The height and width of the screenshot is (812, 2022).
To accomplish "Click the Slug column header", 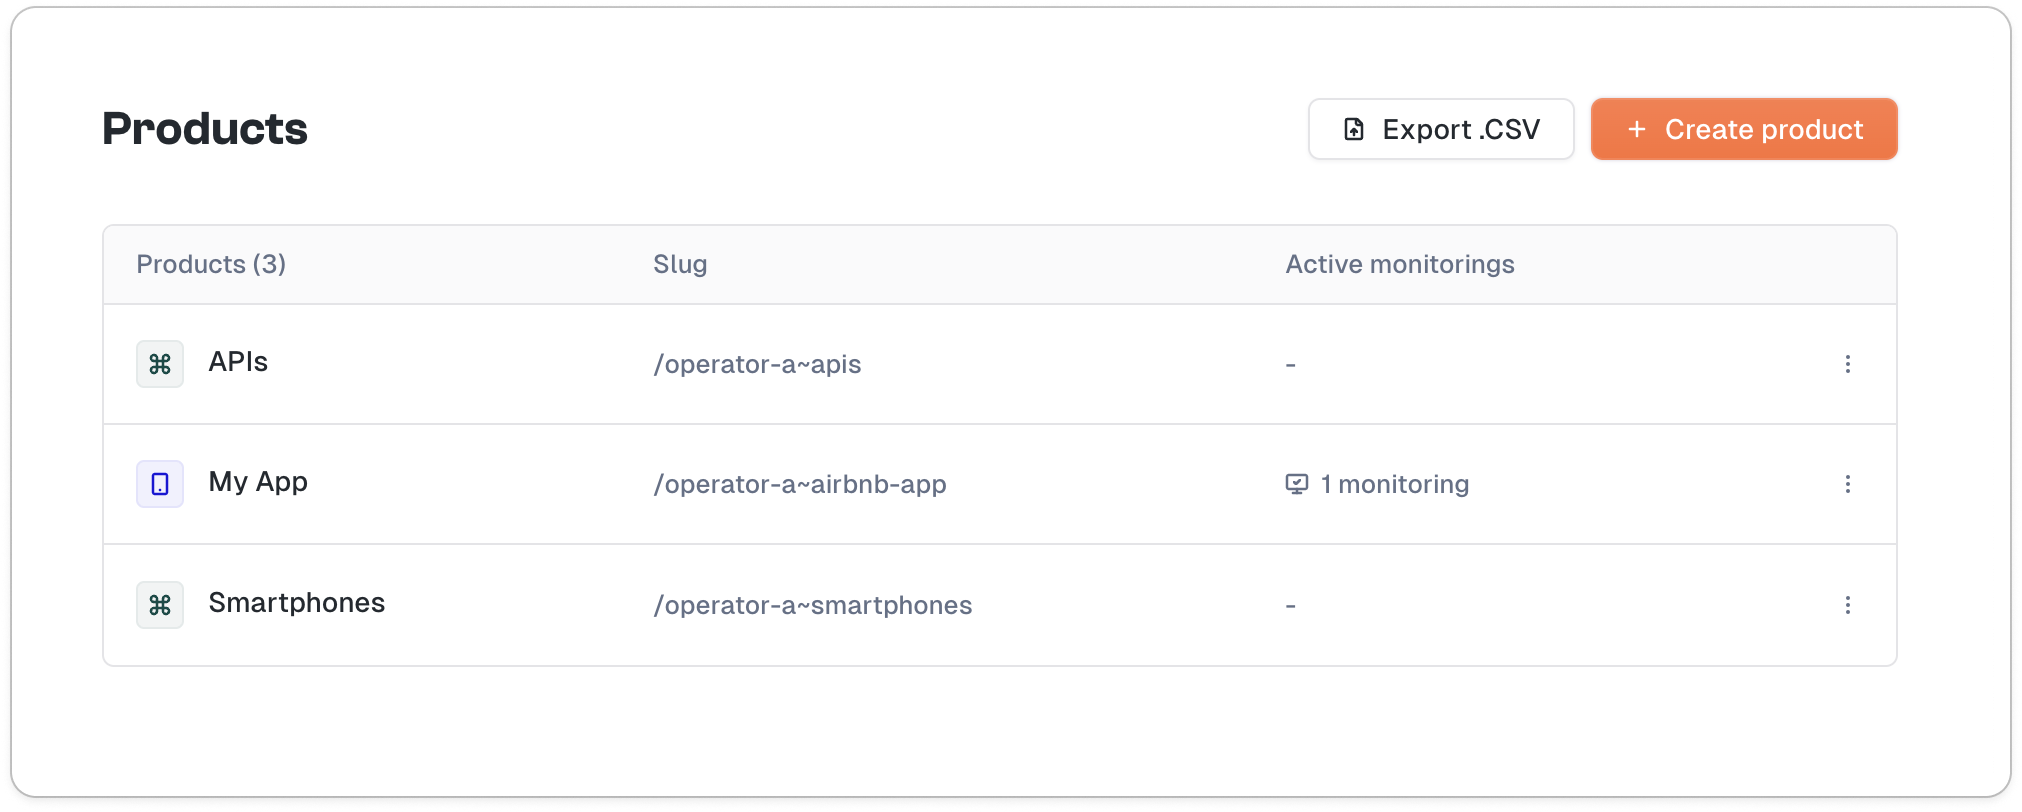I will [x=680, y=264].
